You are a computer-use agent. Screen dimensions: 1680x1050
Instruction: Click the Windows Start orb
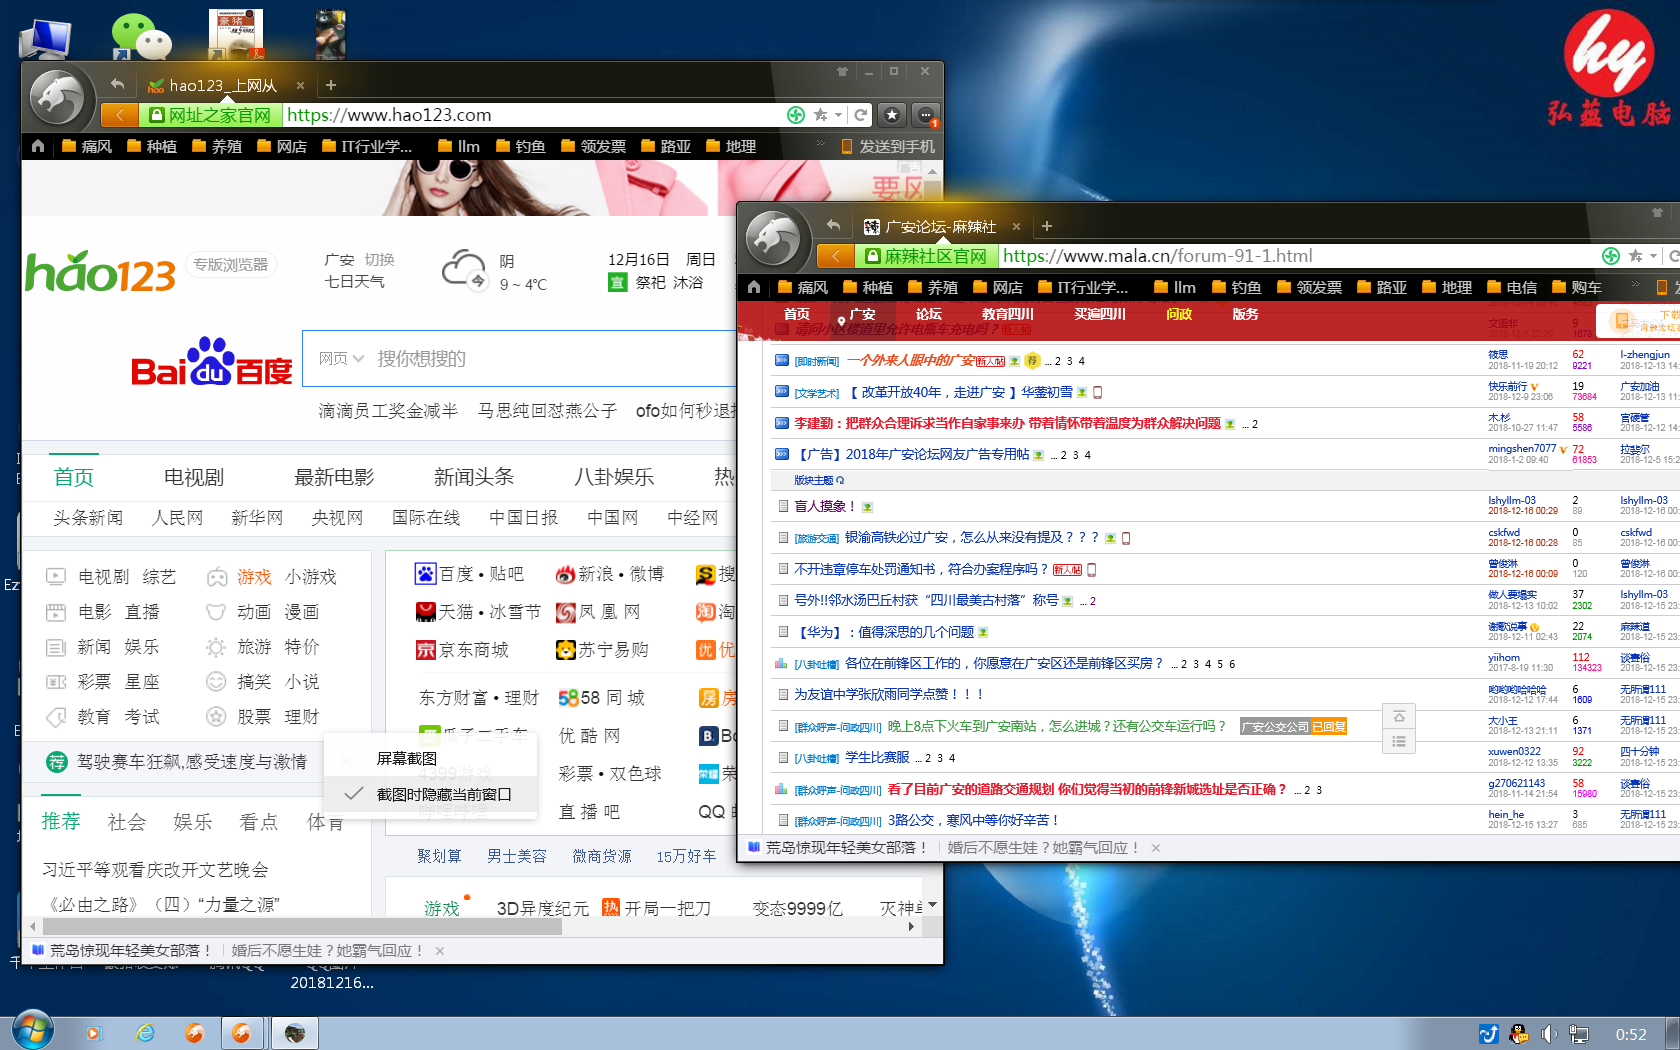click(x=32, y=1031)
